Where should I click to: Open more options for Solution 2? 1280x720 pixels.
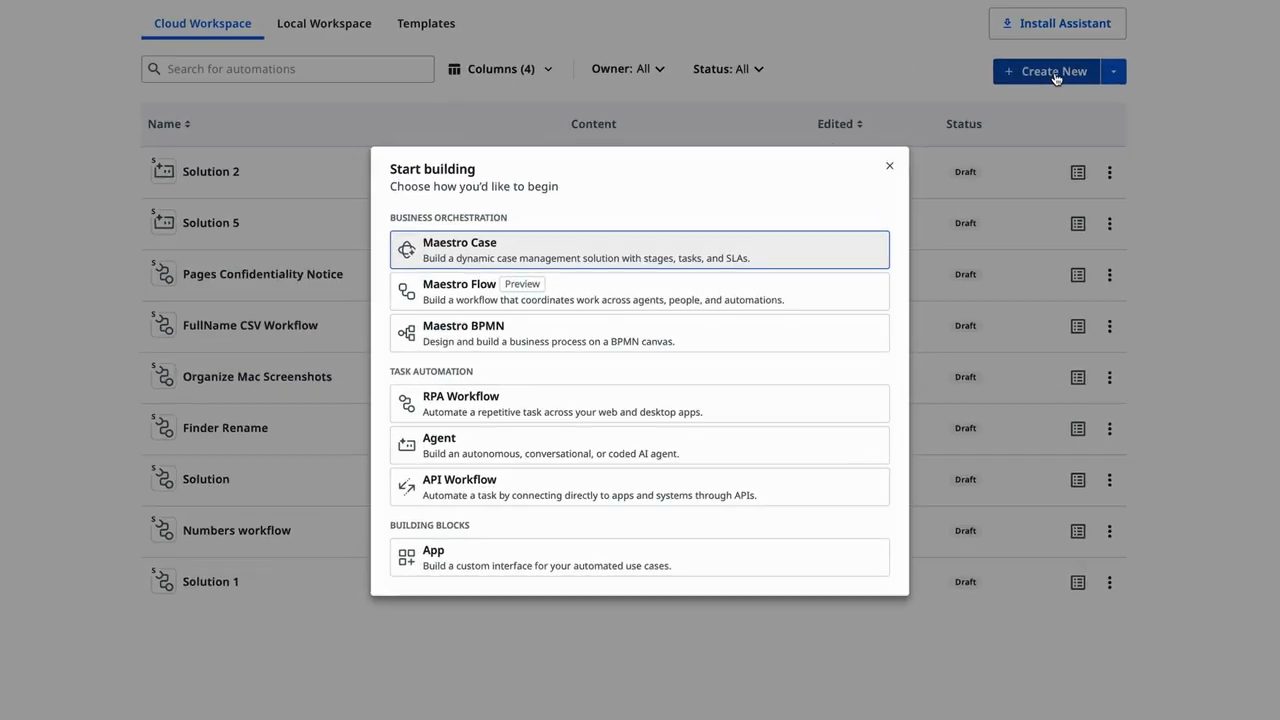(x=1109, y=173)
